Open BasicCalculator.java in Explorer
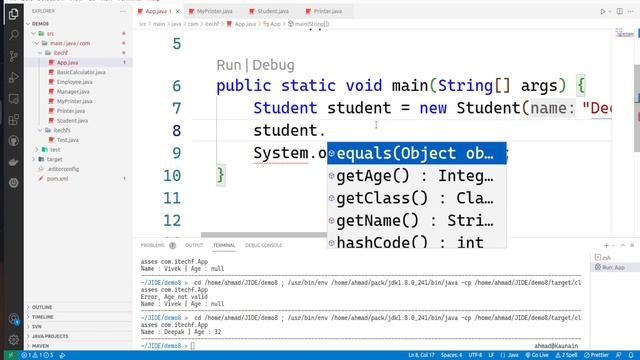 [x=81, y=72]
